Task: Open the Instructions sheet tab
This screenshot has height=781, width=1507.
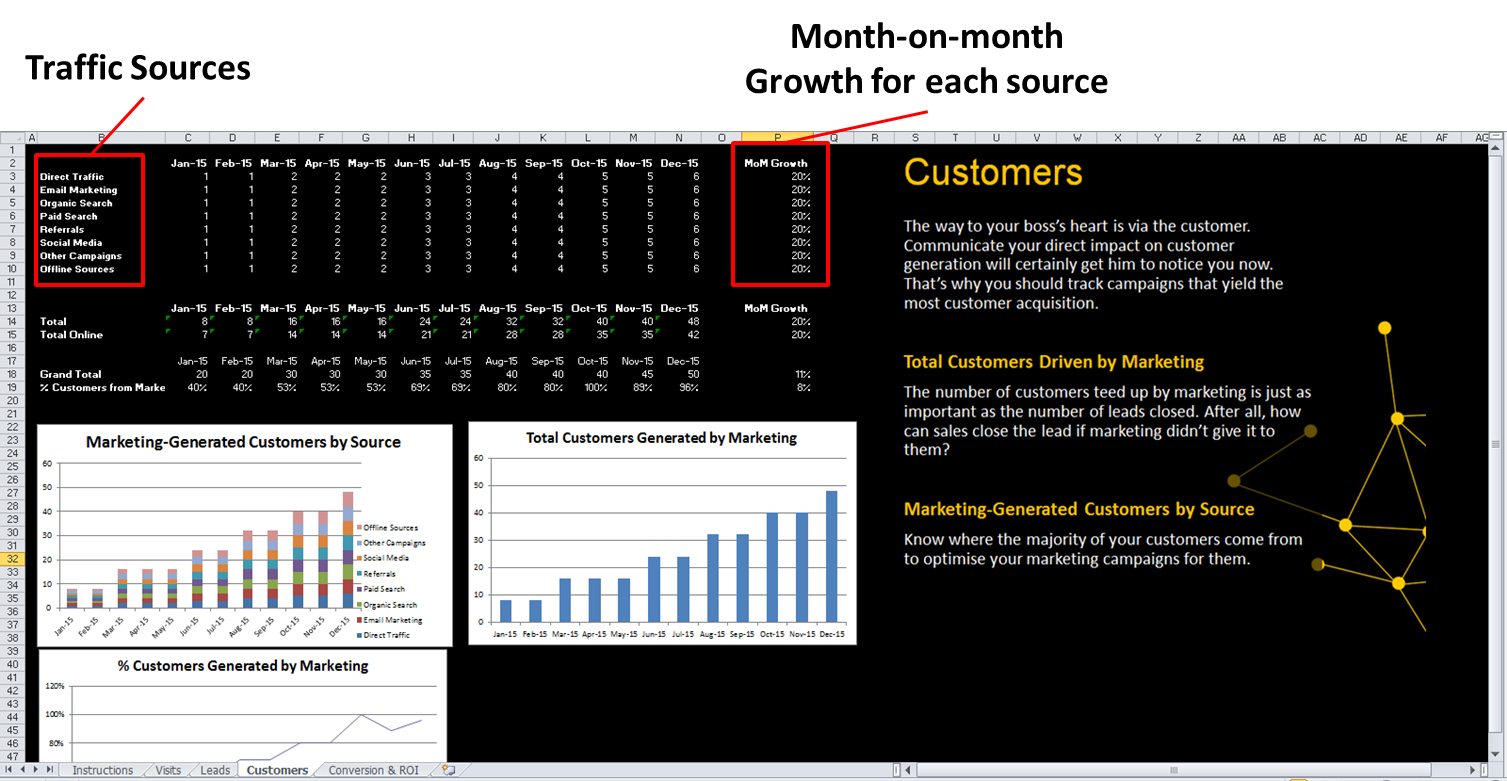Action: [x=102, y=770]
